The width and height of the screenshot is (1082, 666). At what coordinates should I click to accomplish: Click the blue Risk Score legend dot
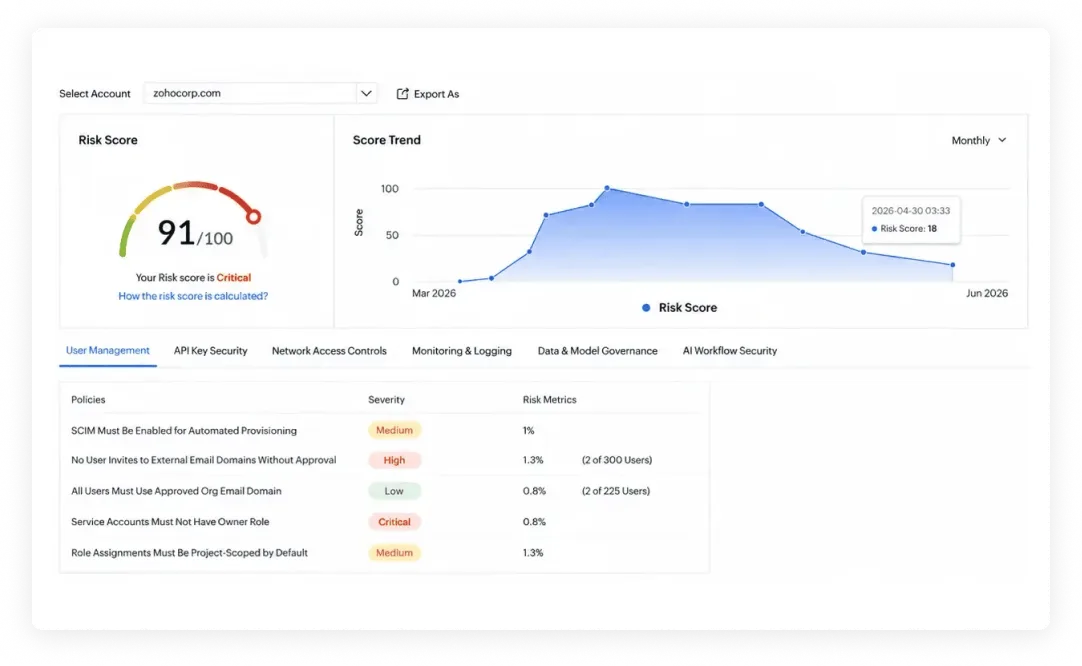(646, 308)
